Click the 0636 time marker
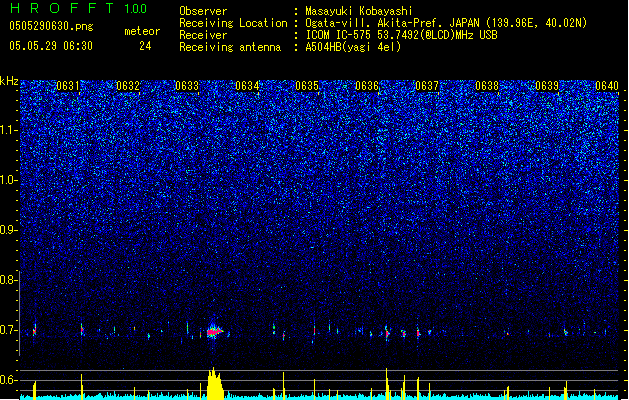The width and height of the screenshot is (629, 400). [x=367, y=86]
